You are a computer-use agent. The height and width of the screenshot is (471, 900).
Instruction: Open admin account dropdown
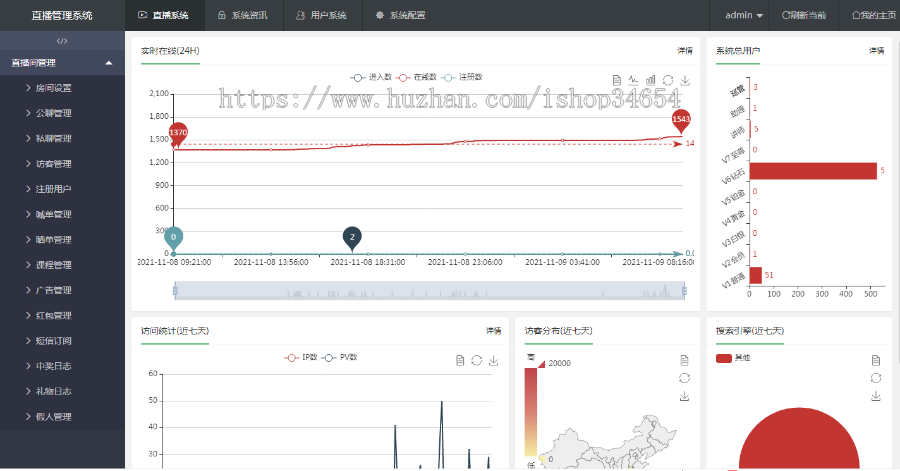coord(744,15)
